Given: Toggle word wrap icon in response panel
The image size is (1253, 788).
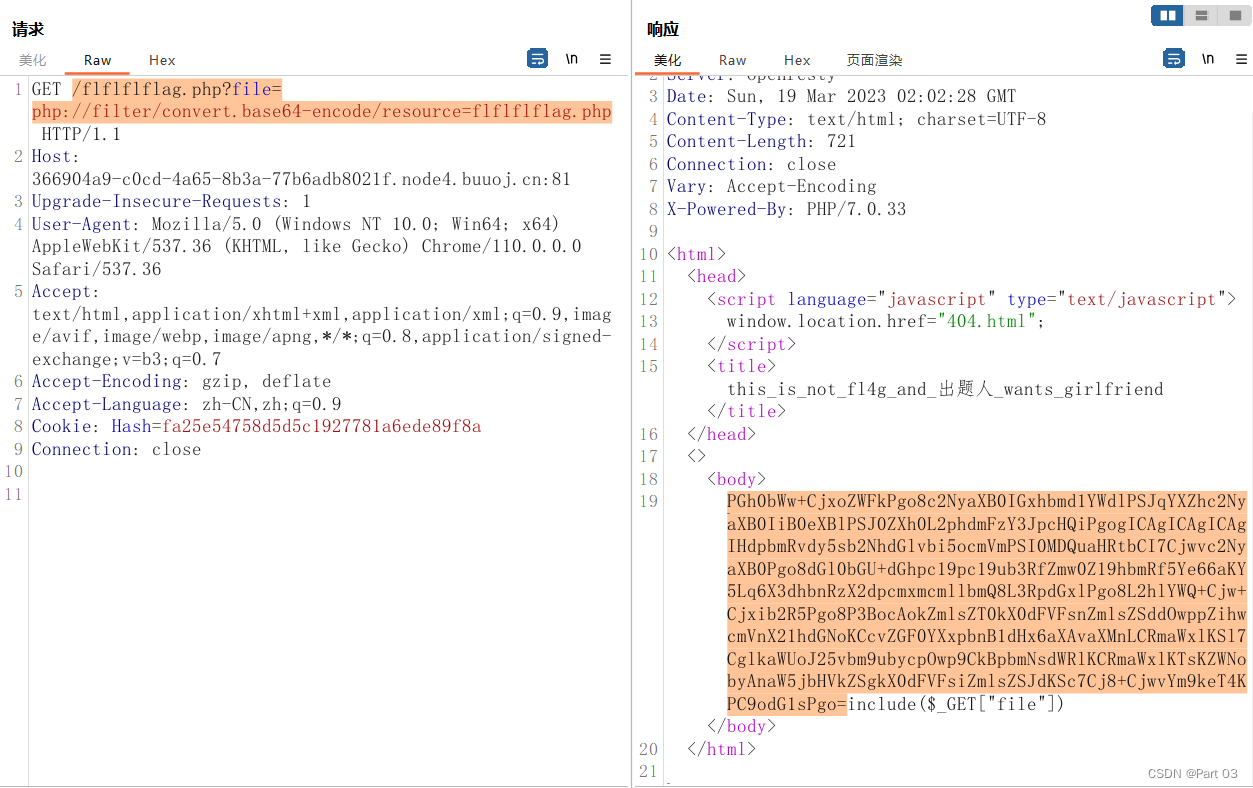Looking at the screenshot, I should (1174, 59).
